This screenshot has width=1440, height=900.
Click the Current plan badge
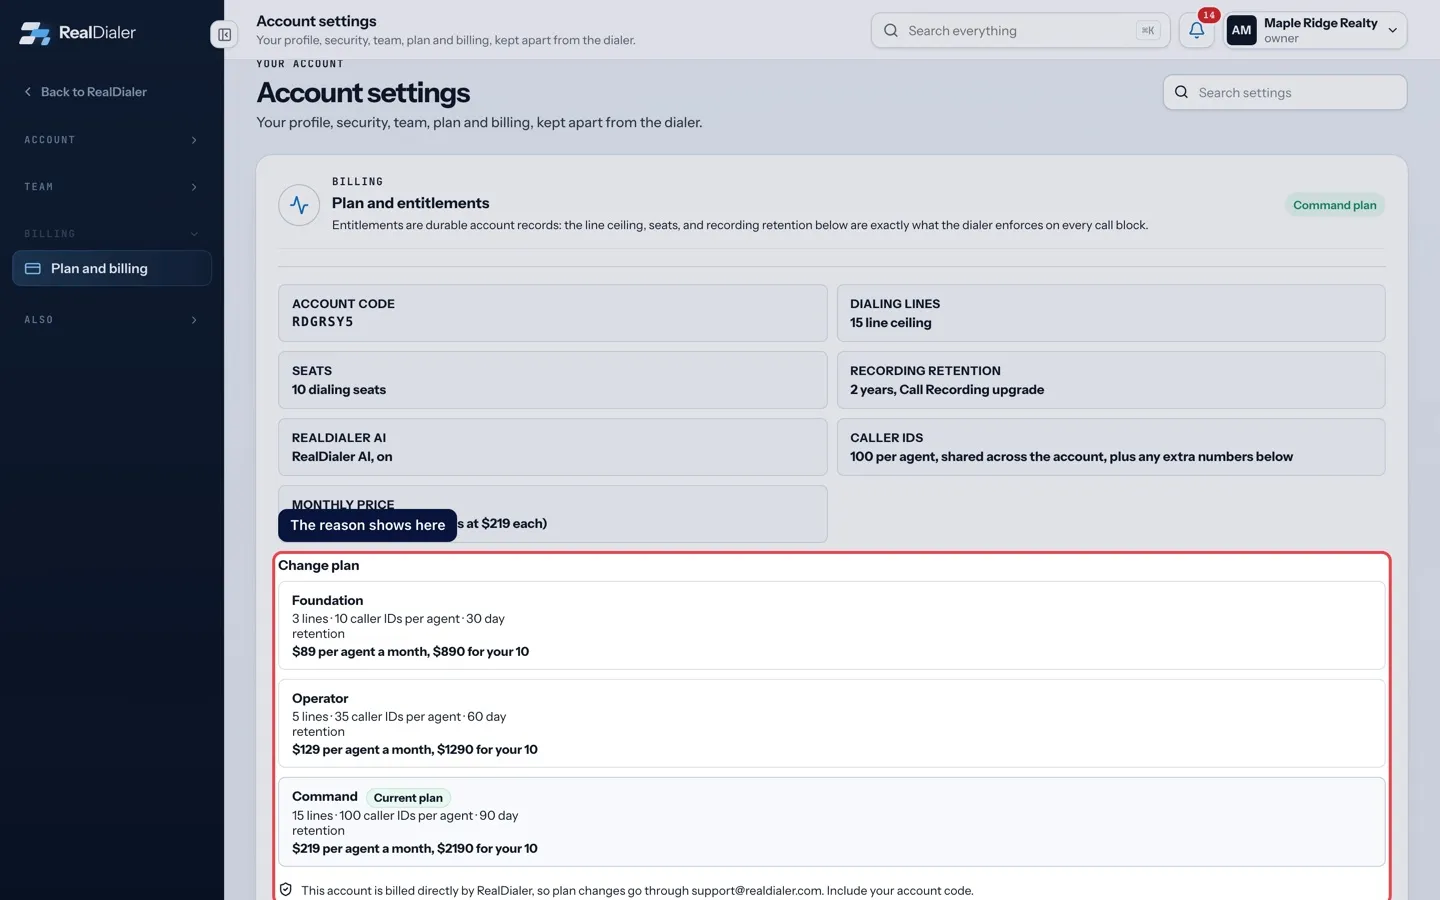point(408,798)
